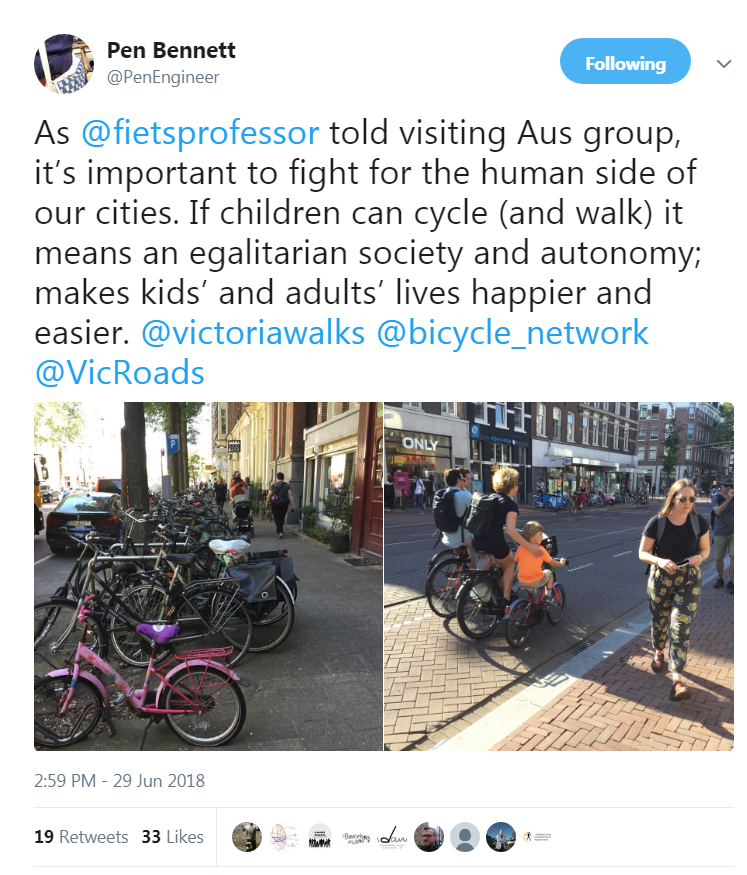The width and height of the screenshot is (747, 875).
Task: Open the Barcelona logo liker avatar
Action: [x=356, y=836]
